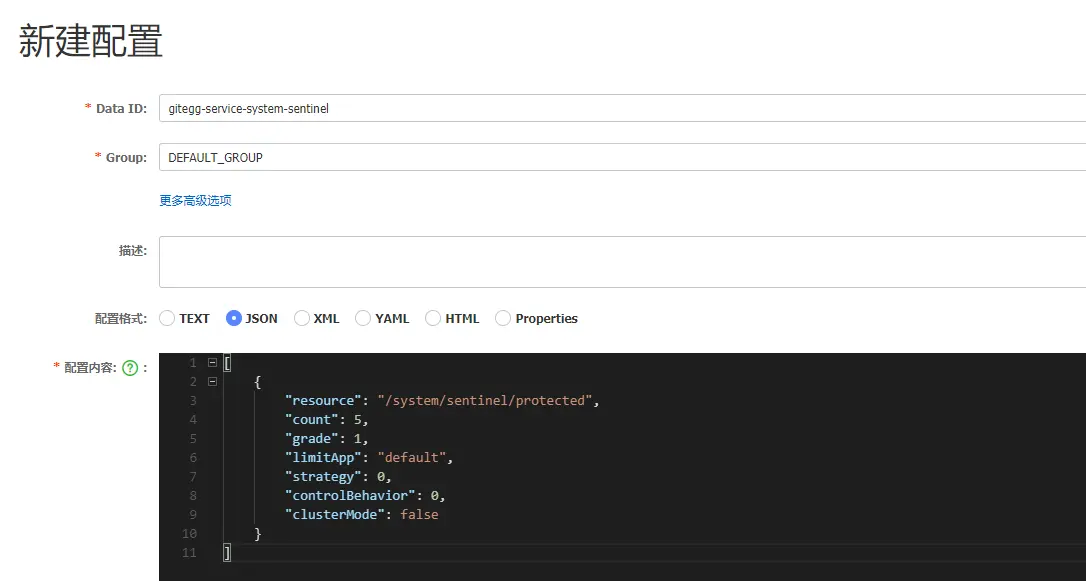Select the HTML format radio button
Viewport: 1086px width, 581px height.
pos(433,318)
